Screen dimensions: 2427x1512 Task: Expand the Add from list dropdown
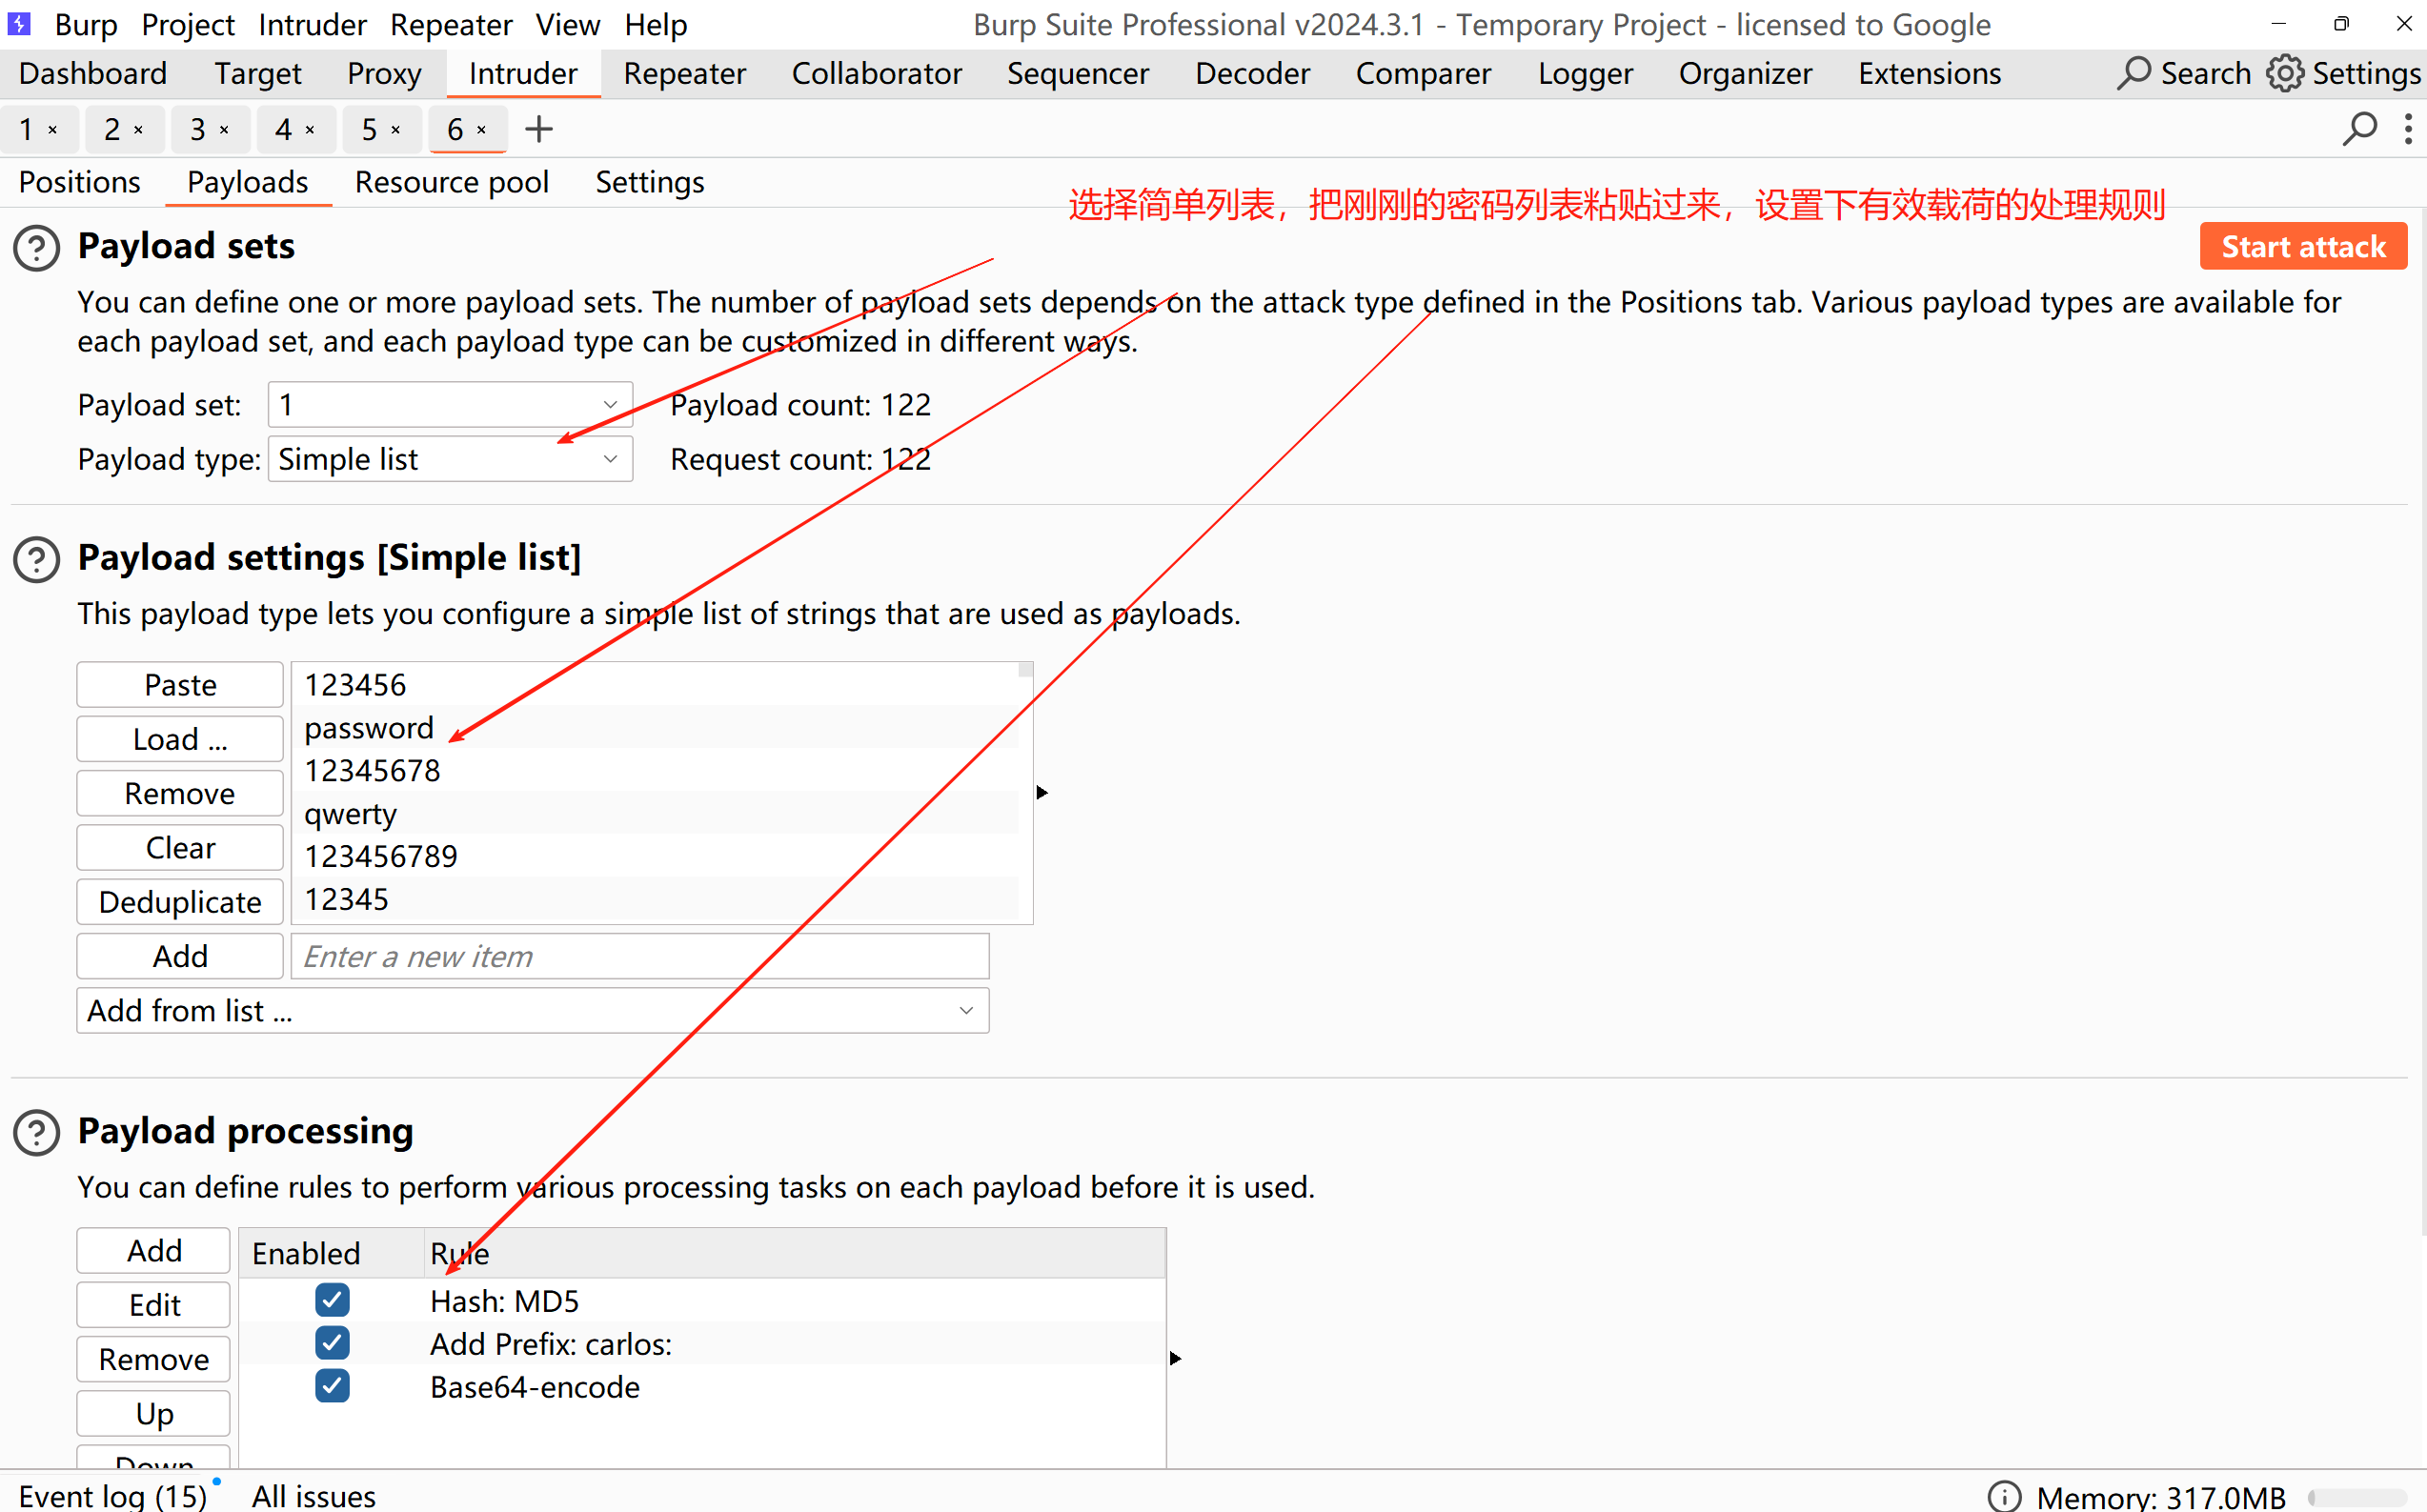click(532, 1011)
